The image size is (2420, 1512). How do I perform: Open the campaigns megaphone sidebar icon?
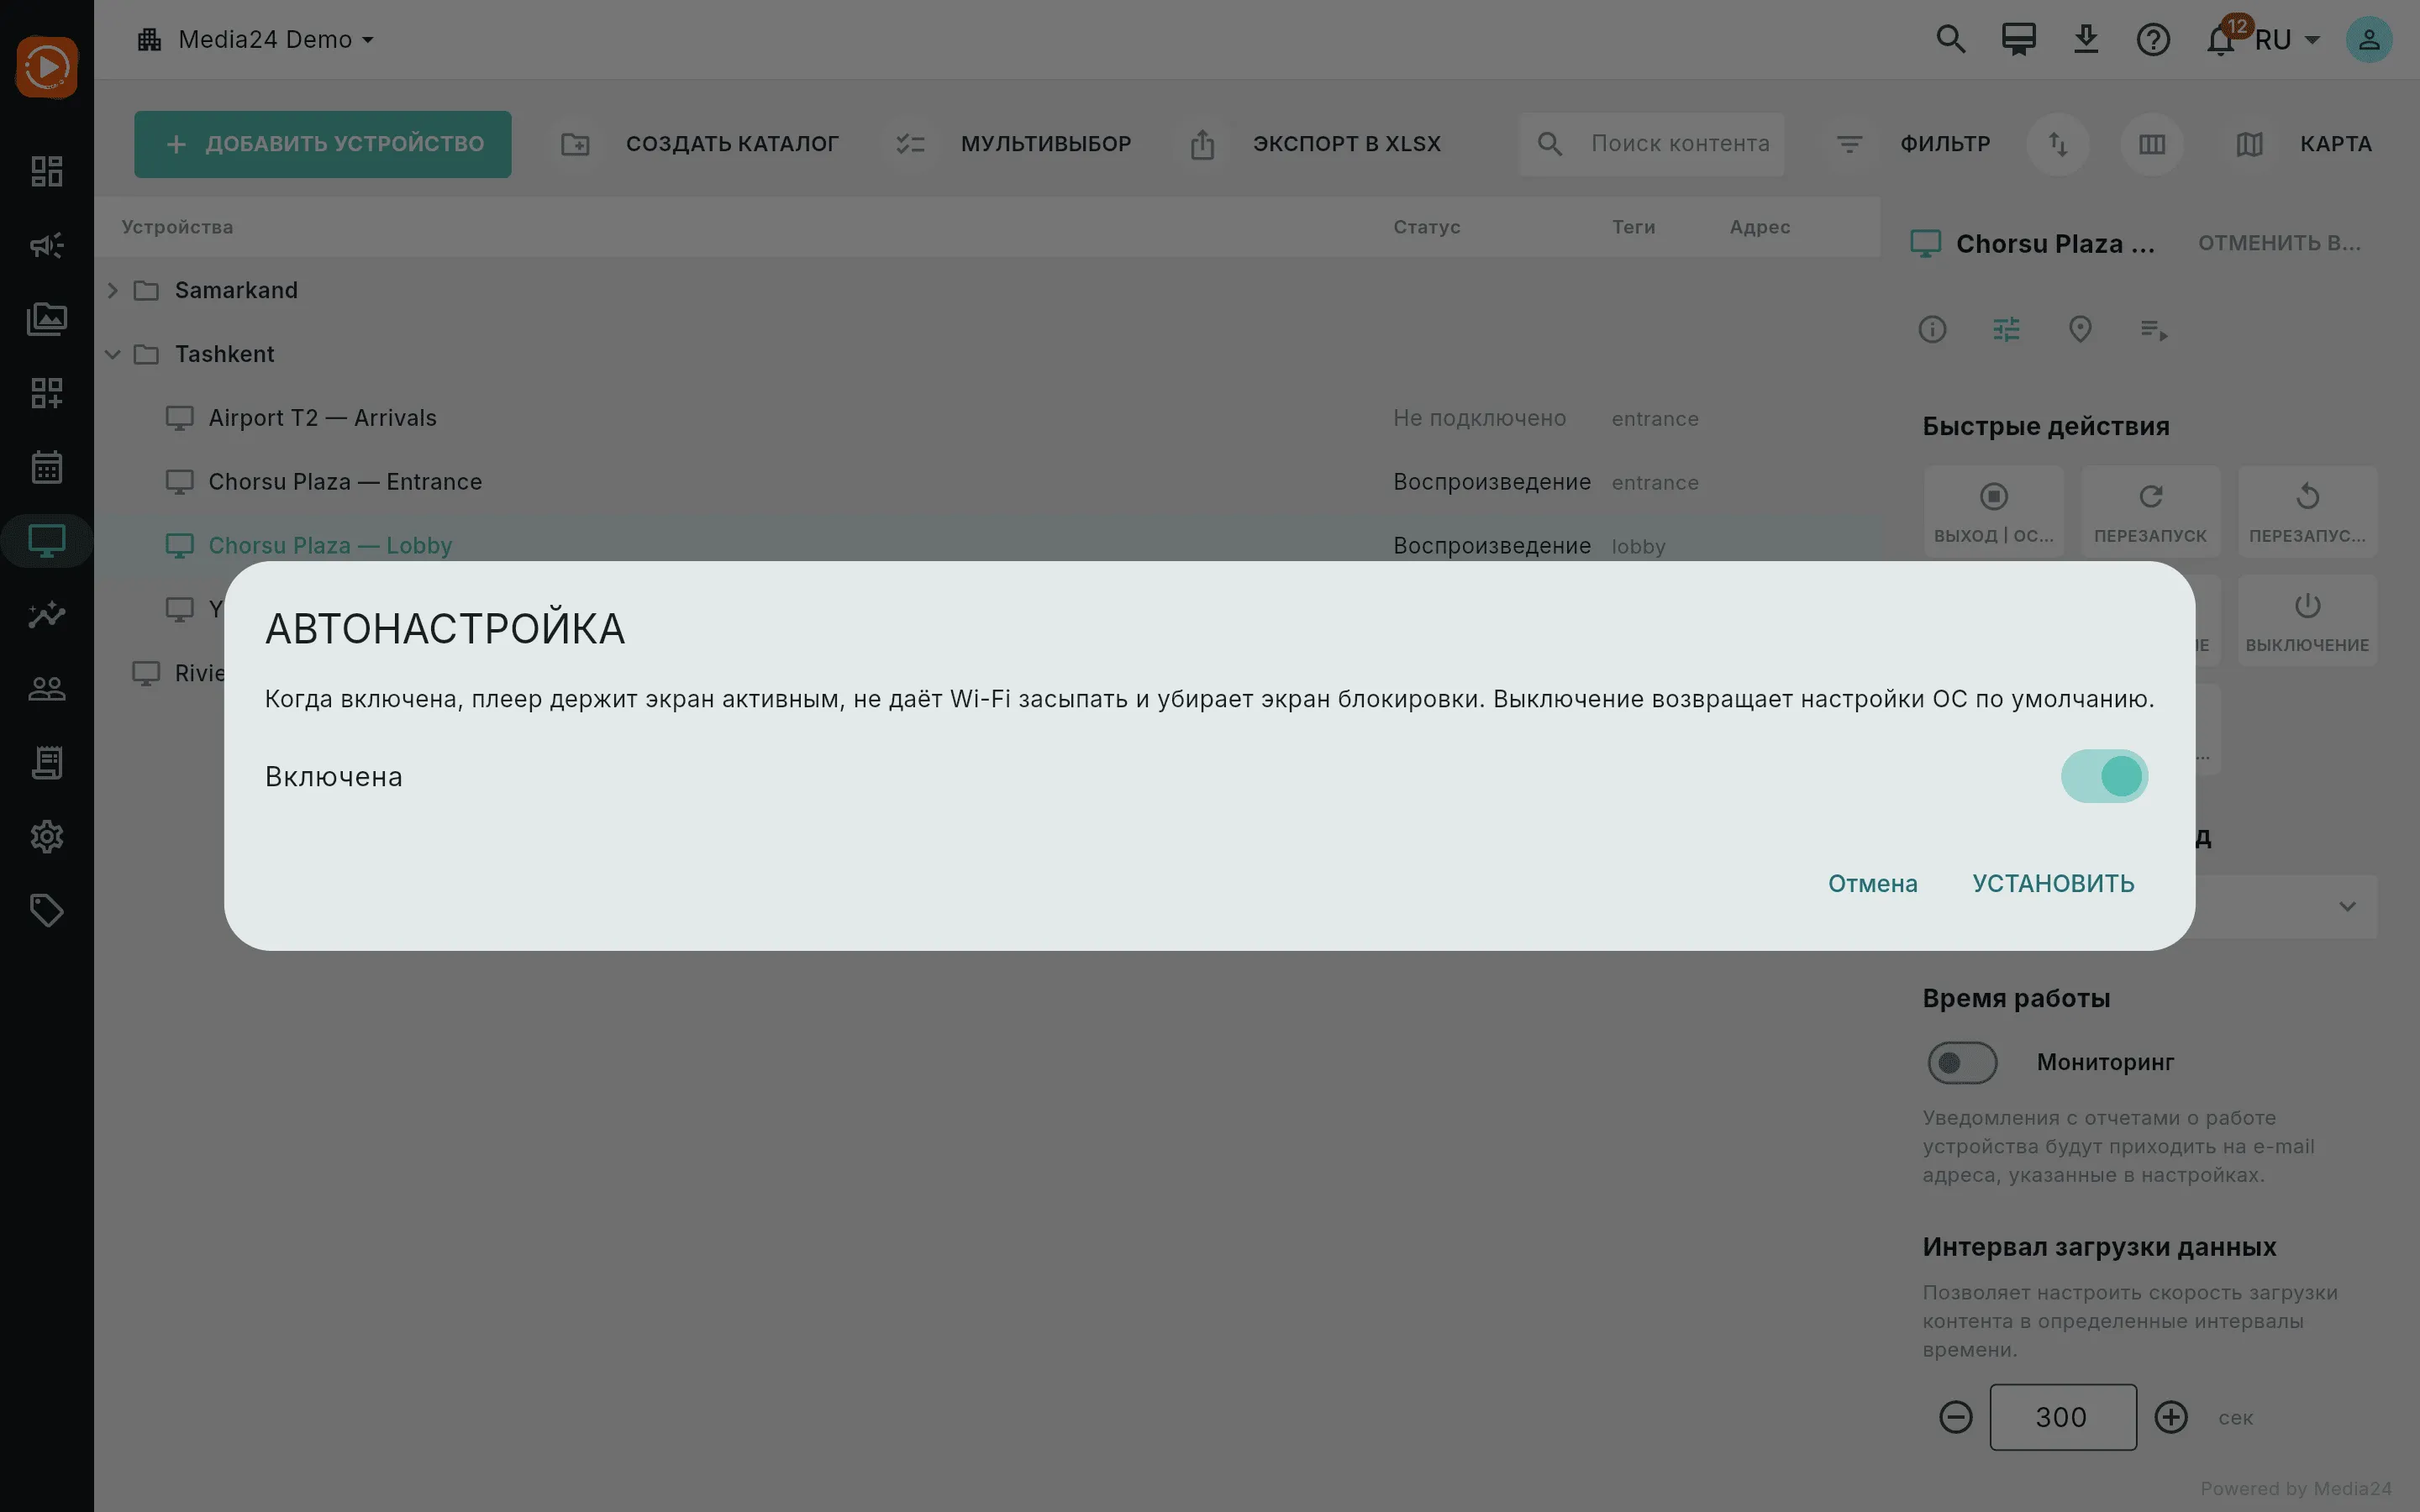click(47, 245)
